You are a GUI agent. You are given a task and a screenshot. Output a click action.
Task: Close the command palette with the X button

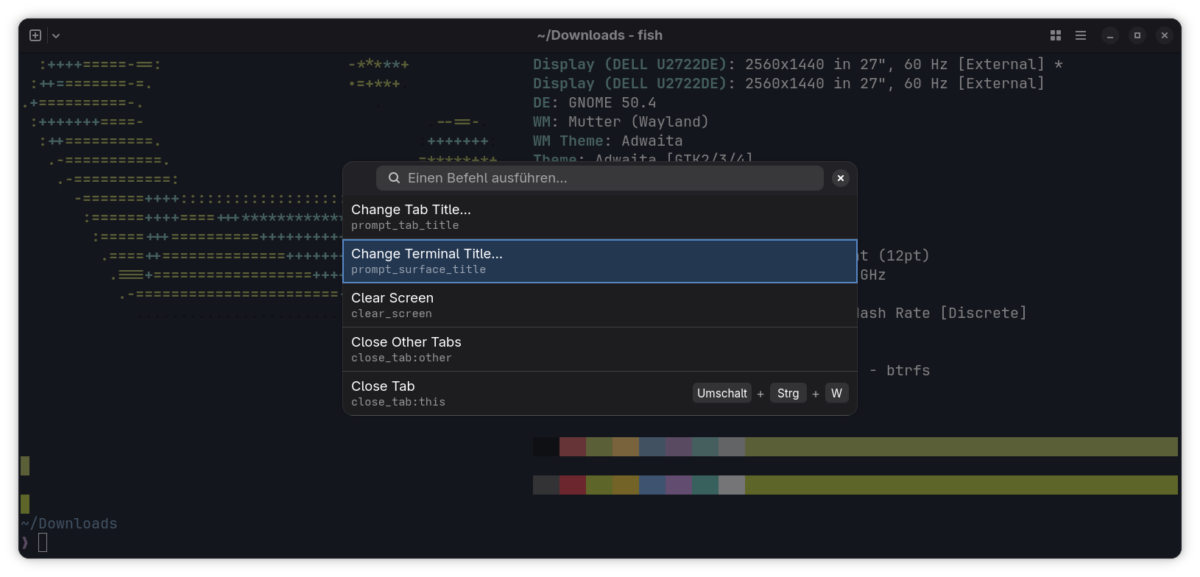pos(840,178)
